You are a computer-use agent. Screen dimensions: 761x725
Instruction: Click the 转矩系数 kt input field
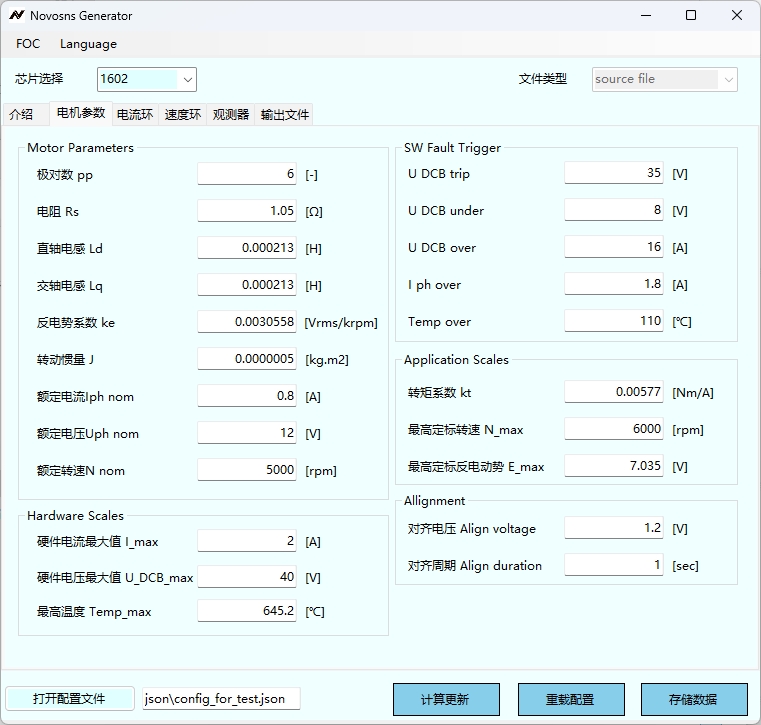tap(614, 392)
